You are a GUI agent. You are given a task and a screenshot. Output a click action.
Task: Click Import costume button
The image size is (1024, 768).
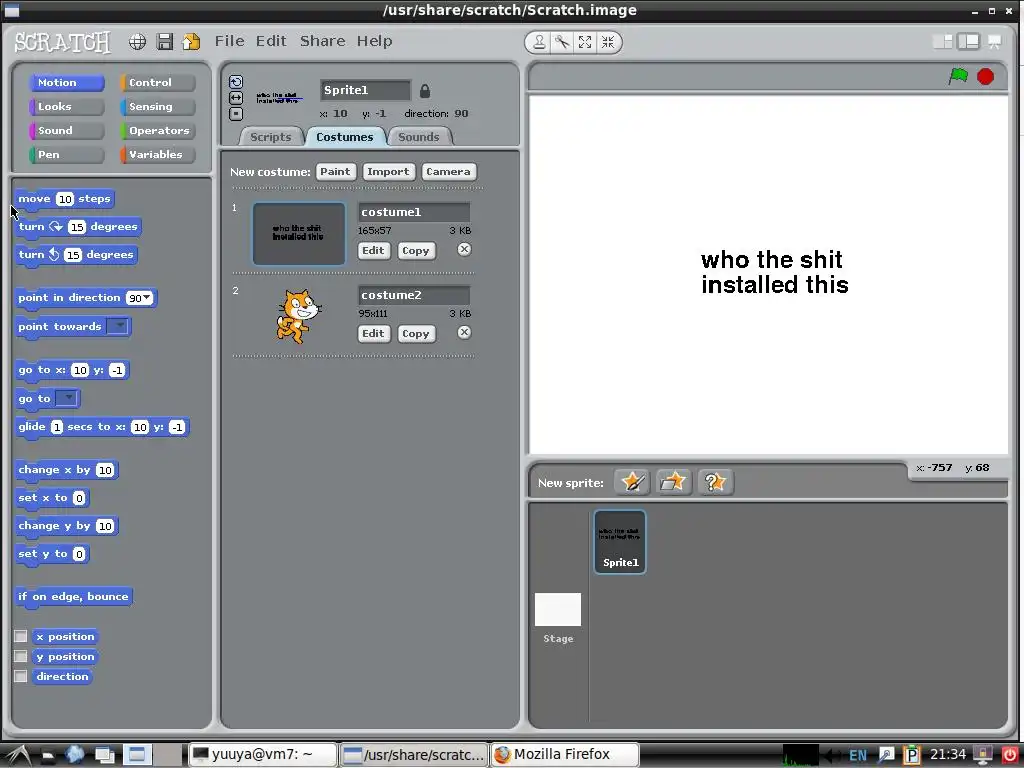(389, 172)
